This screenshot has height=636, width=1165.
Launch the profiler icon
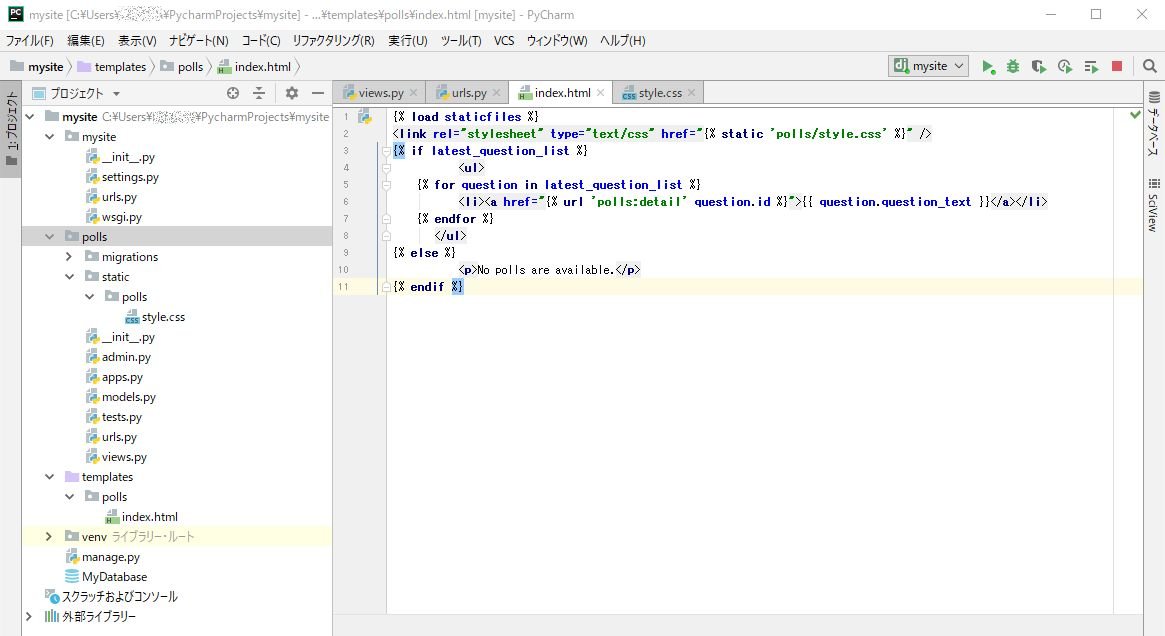tap(1064, 65)
